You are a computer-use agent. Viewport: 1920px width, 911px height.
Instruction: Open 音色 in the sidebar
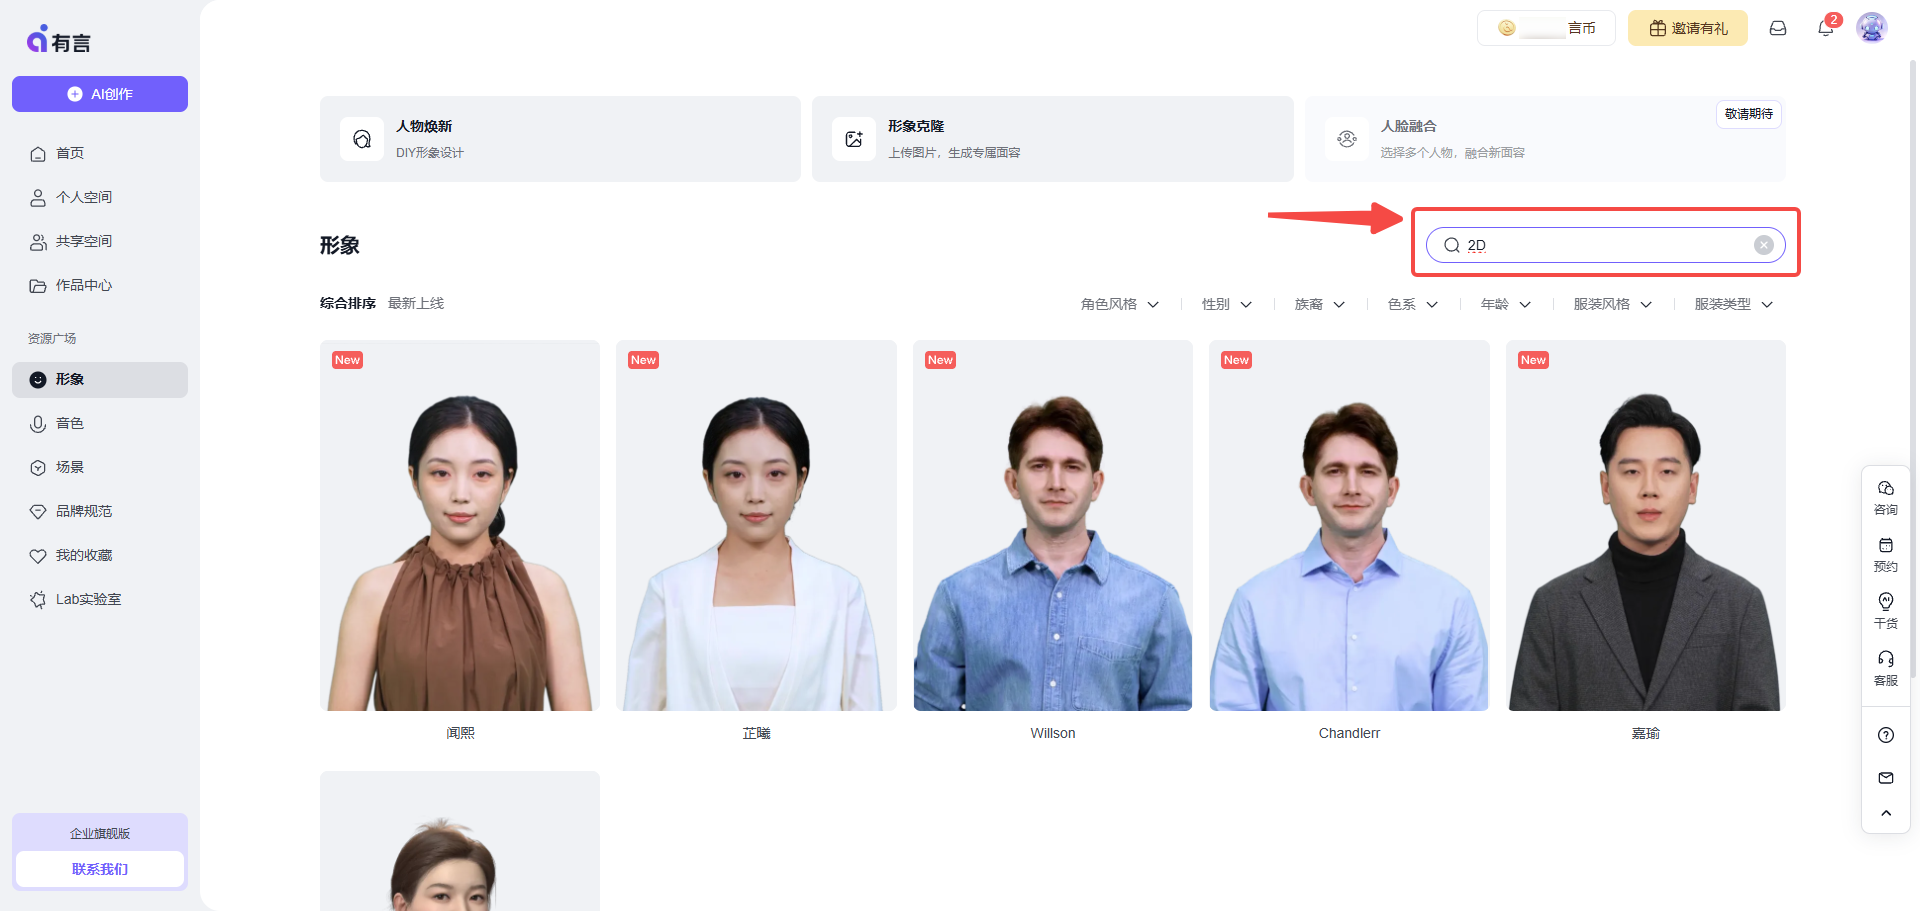[70, 424]
